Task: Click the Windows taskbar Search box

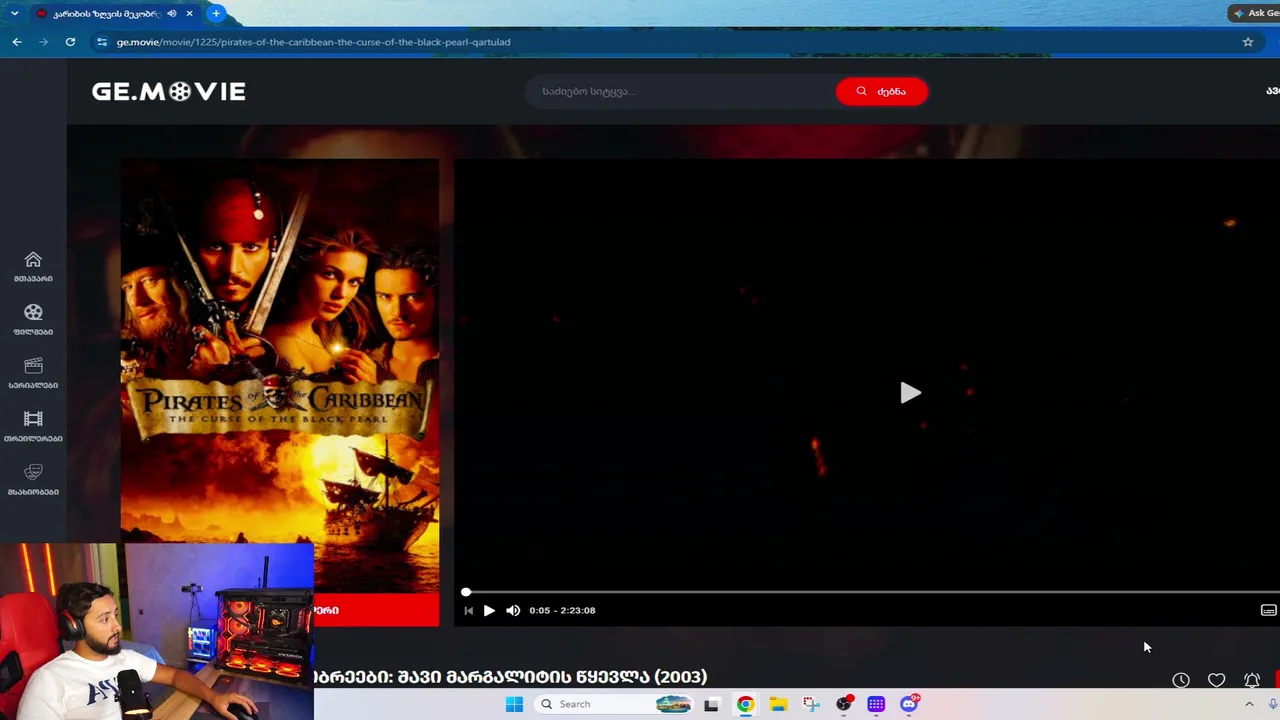Action: (x=612, y=704)
